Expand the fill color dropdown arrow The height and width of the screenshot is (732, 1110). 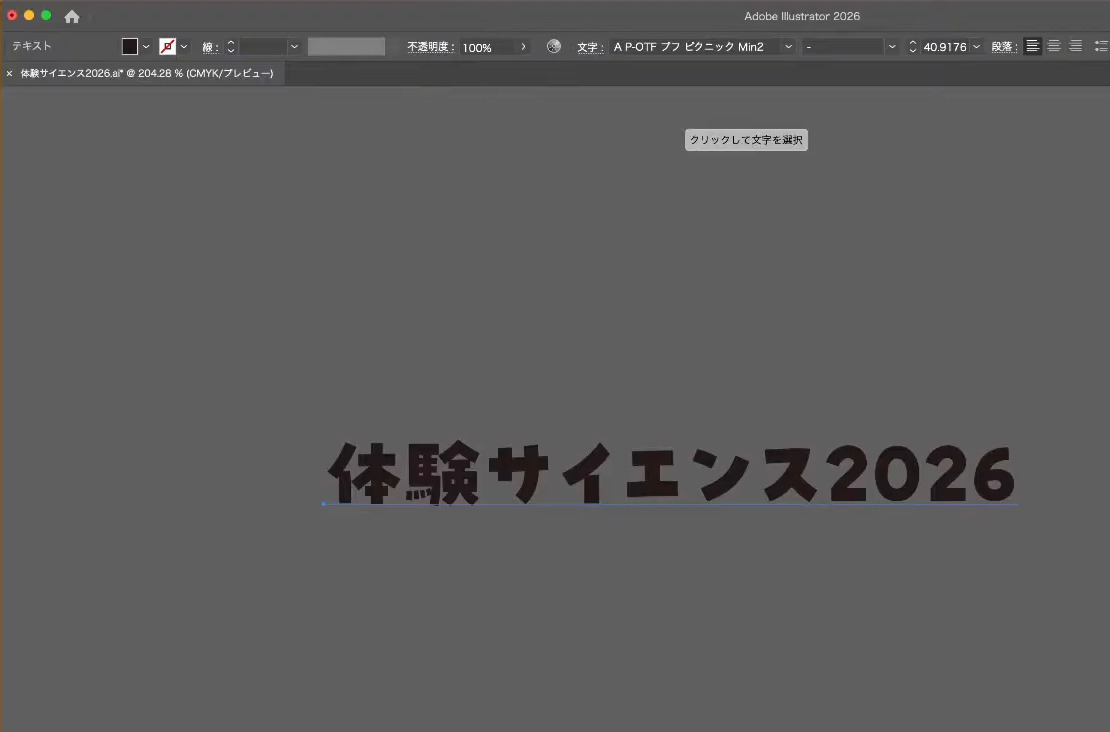tap(146, 47)
